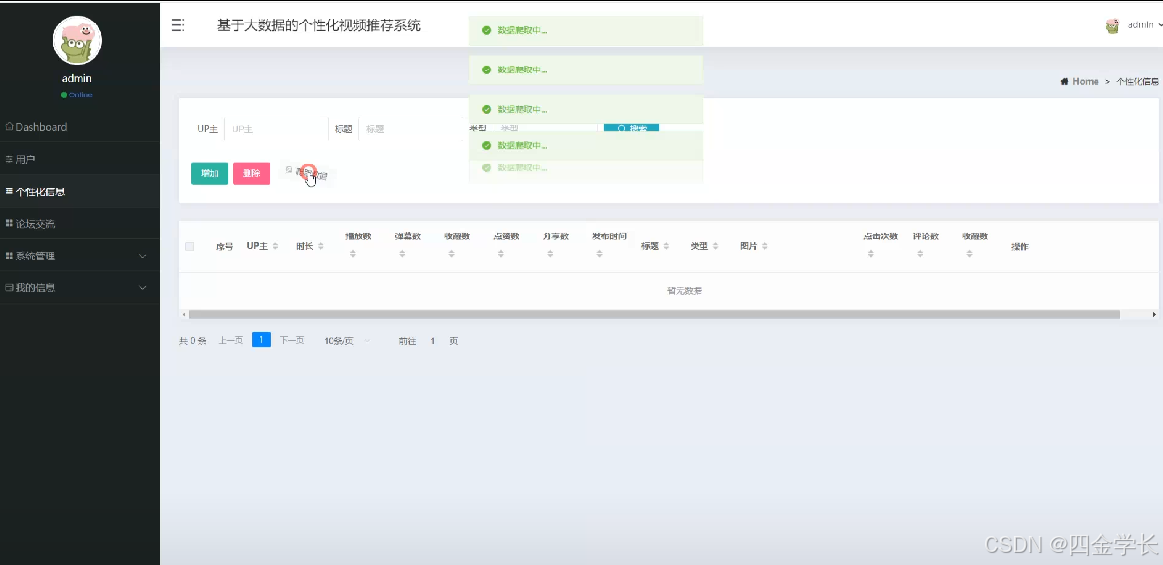
Task: Click the 标题 search input field
Action: [x=409, y=129]
